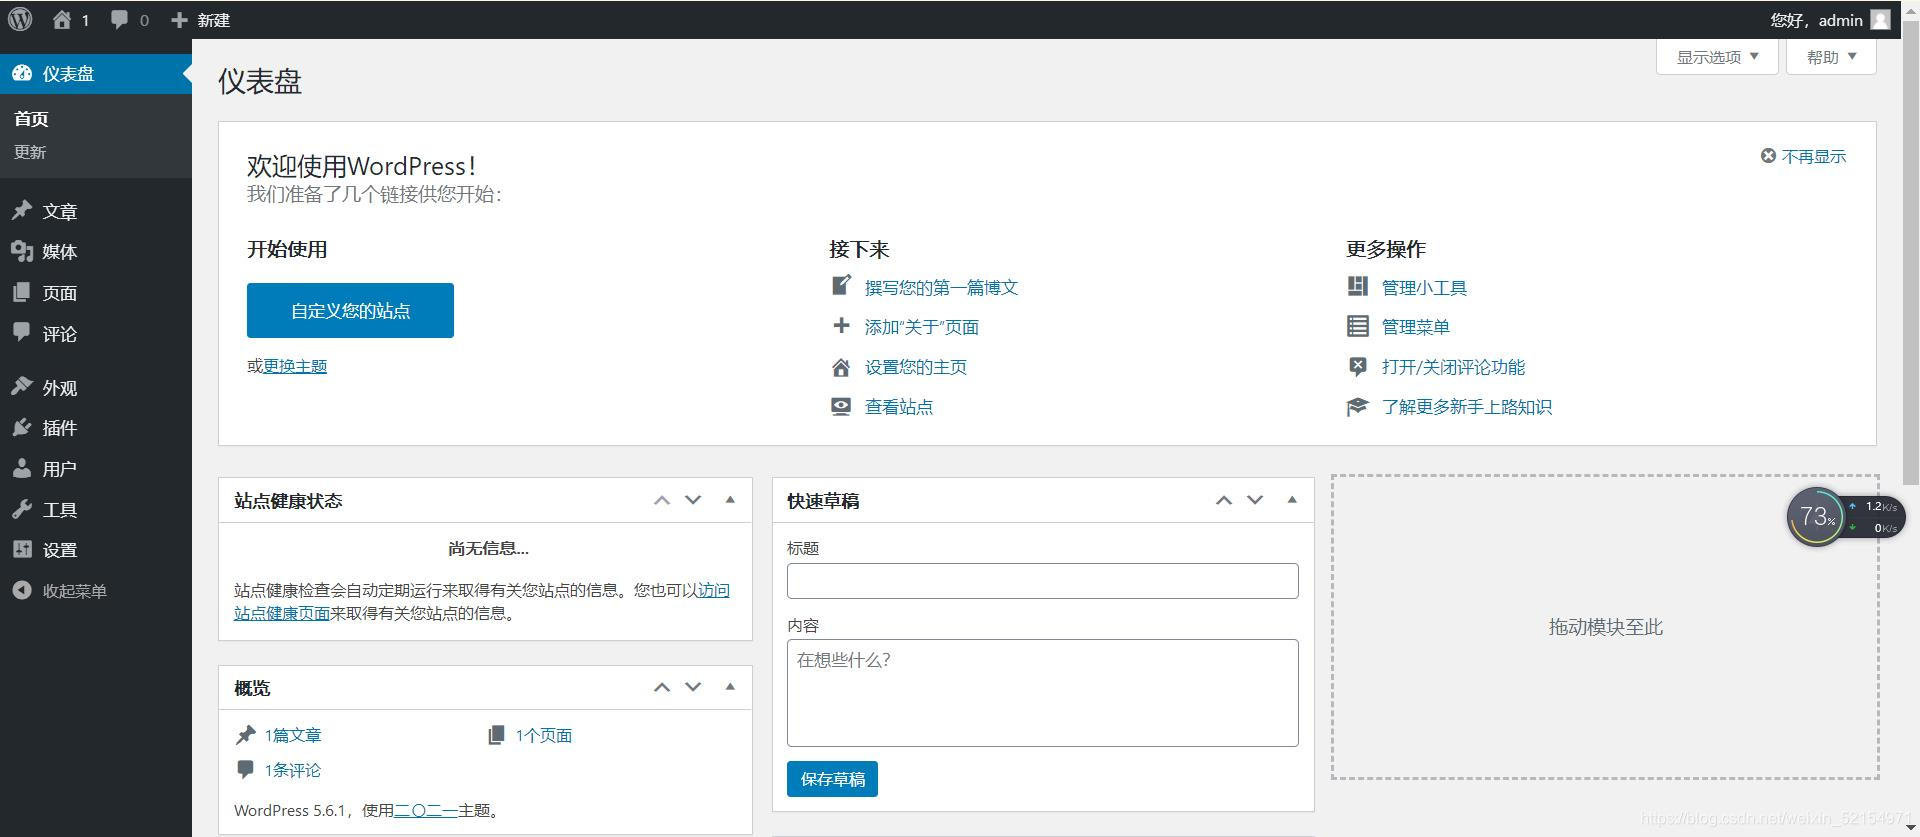Open comments bubble in admin bar

click(120, 20)
